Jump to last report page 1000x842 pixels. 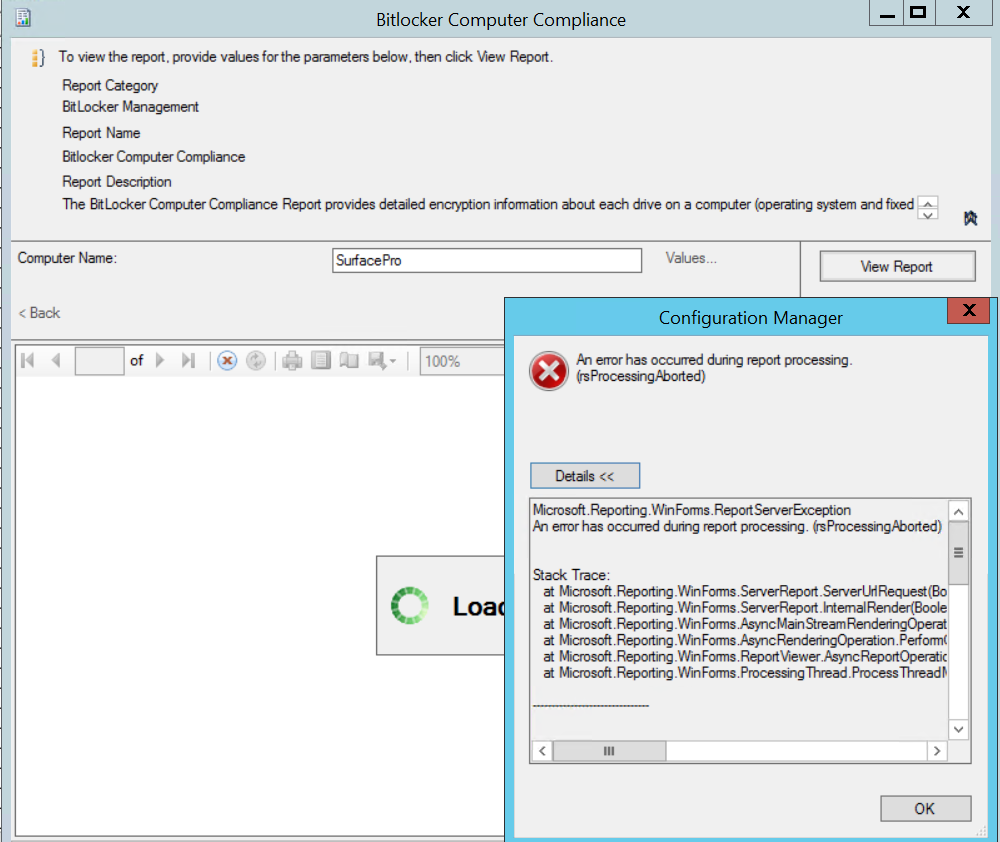[x=188, y=360]
